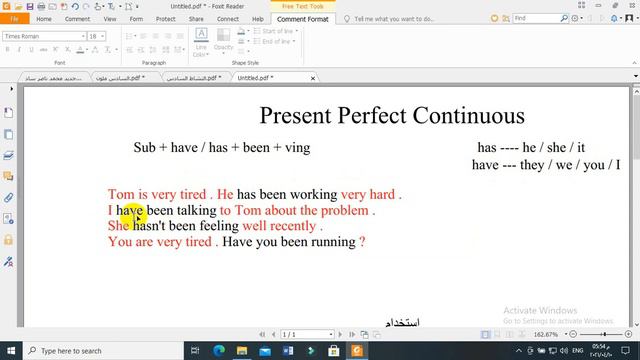Screen dimensions: 640x360
Task: Close the Untitled.pdf document tab
Action: click(x=313, y=78)
